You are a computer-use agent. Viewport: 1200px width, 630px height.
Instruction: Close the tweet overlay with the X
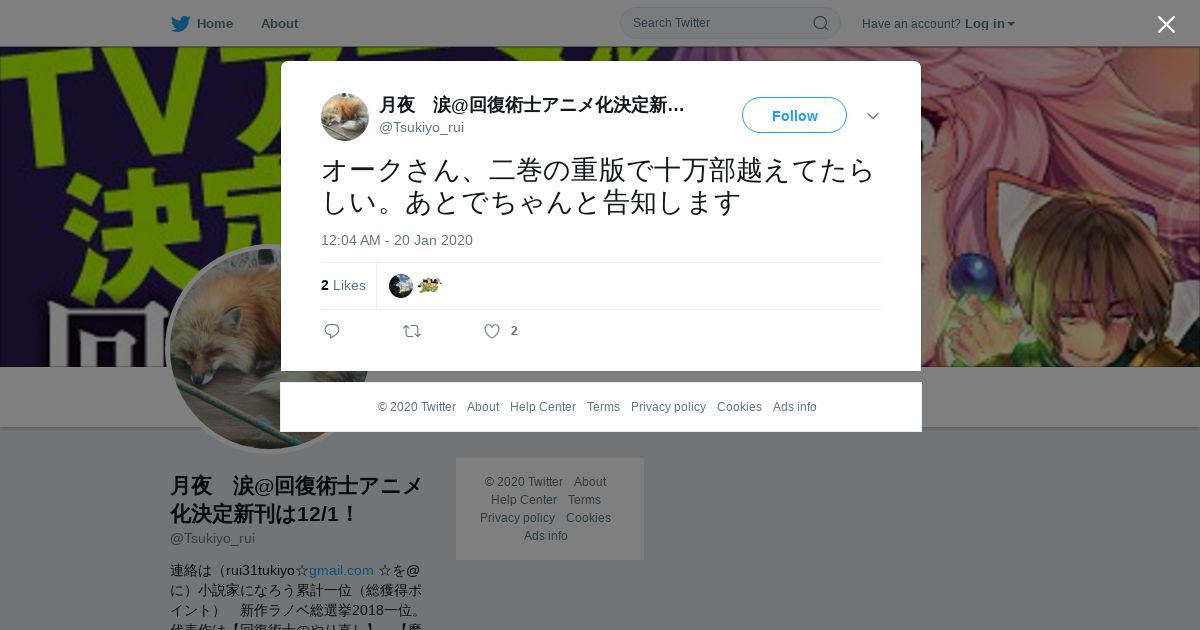coord(1166,24)
